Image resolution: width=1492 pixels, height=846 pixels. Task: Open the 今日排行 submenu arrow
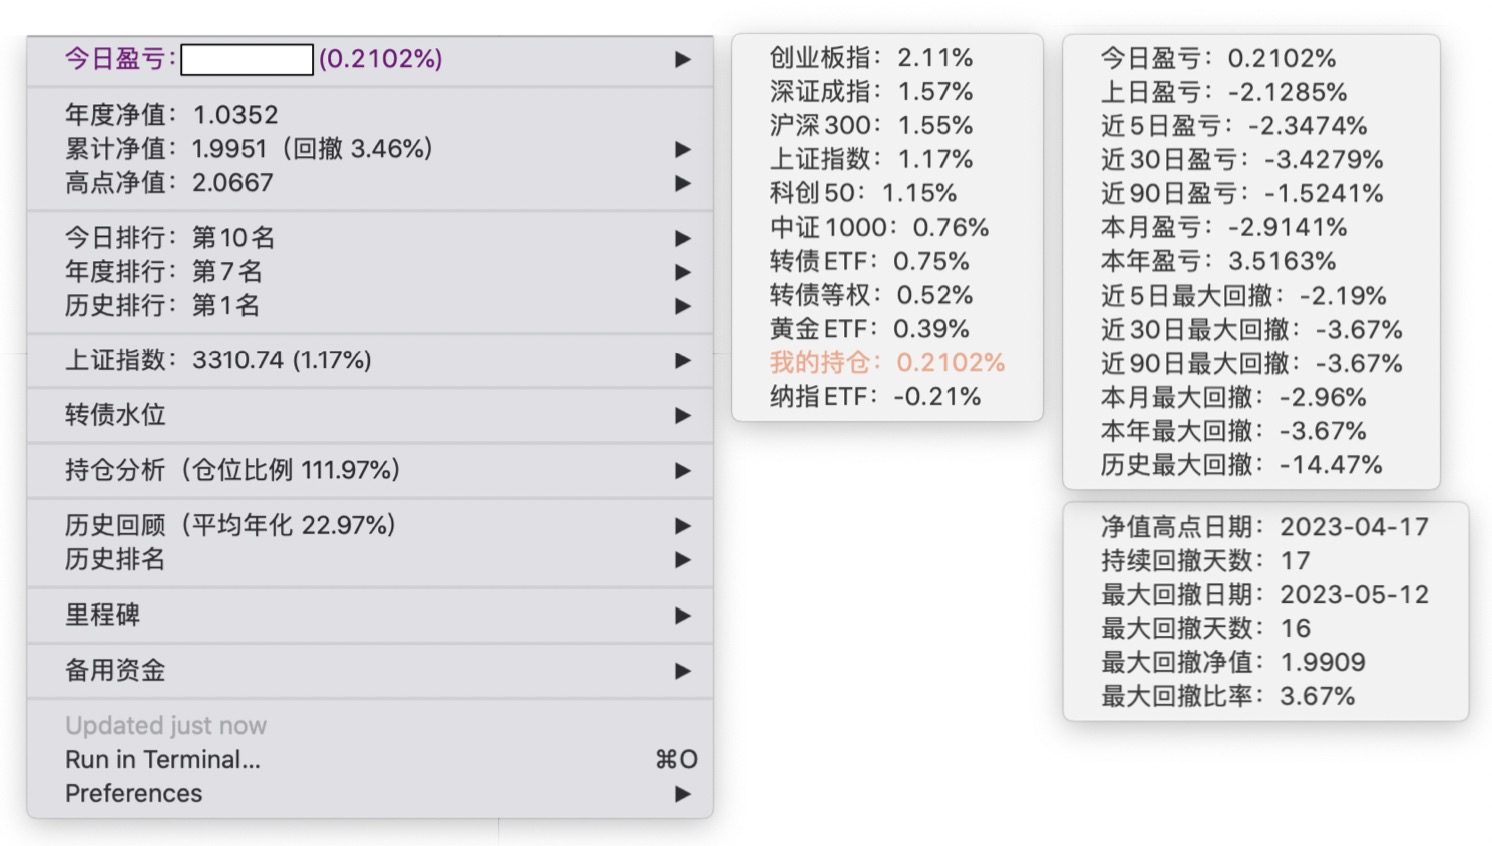pos(683,238)
